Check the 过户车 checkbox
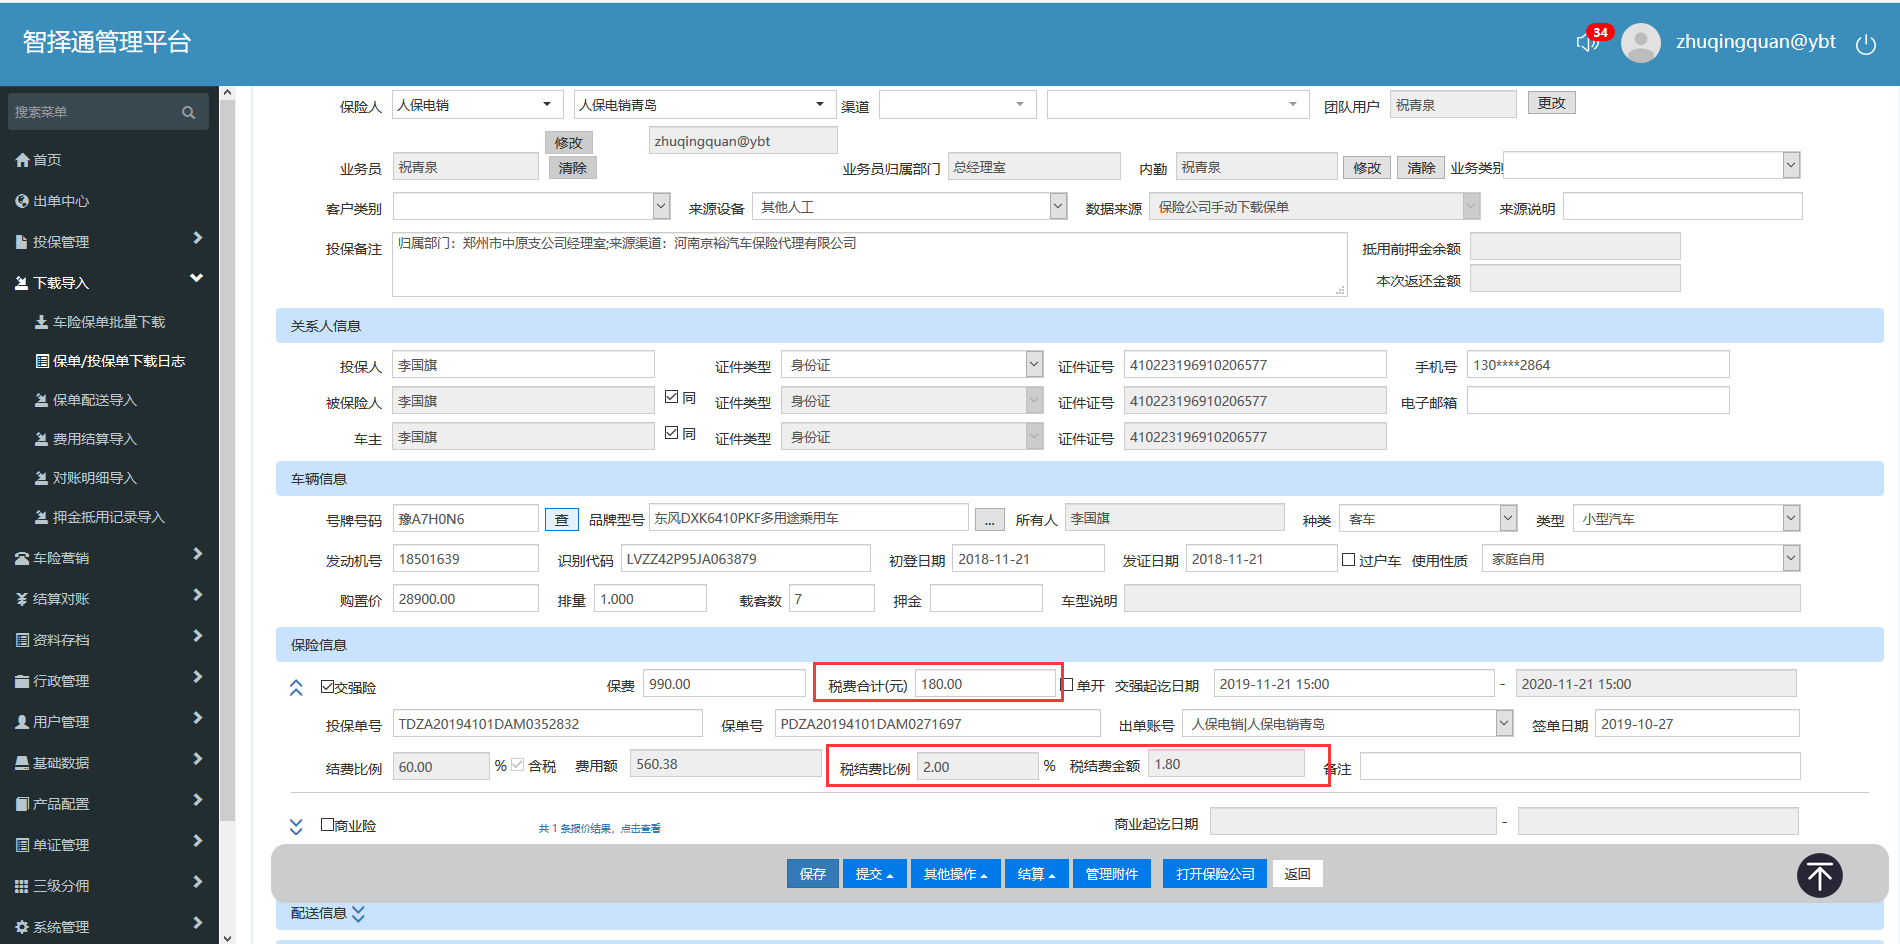Screen dimensions: 1900x944 point(1348,560)
